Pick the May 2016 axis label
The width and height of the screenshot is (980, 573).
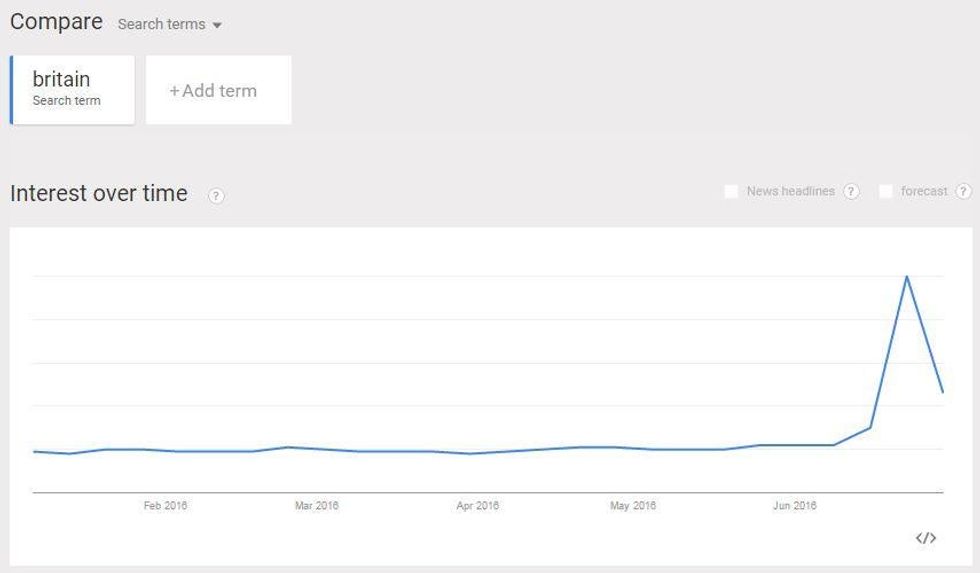pos(633,506)
